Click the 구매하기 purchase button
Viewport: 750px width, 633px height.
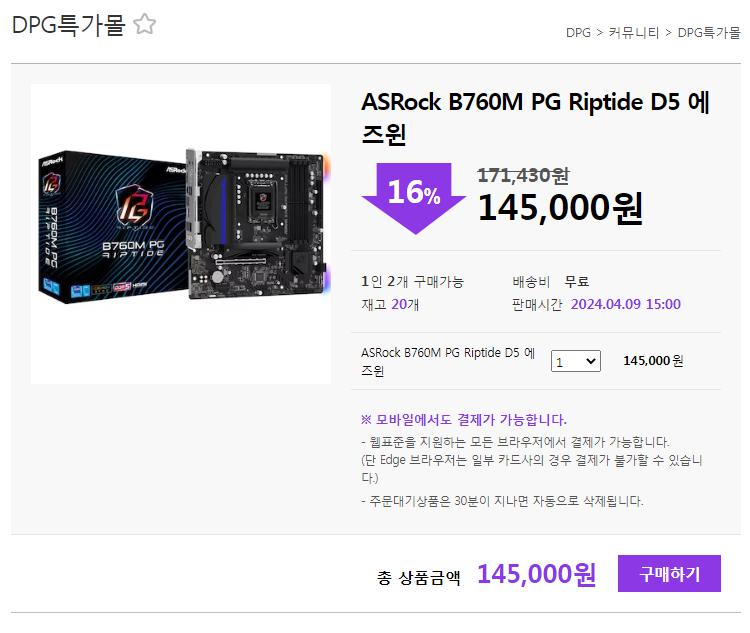pos(669,574)
